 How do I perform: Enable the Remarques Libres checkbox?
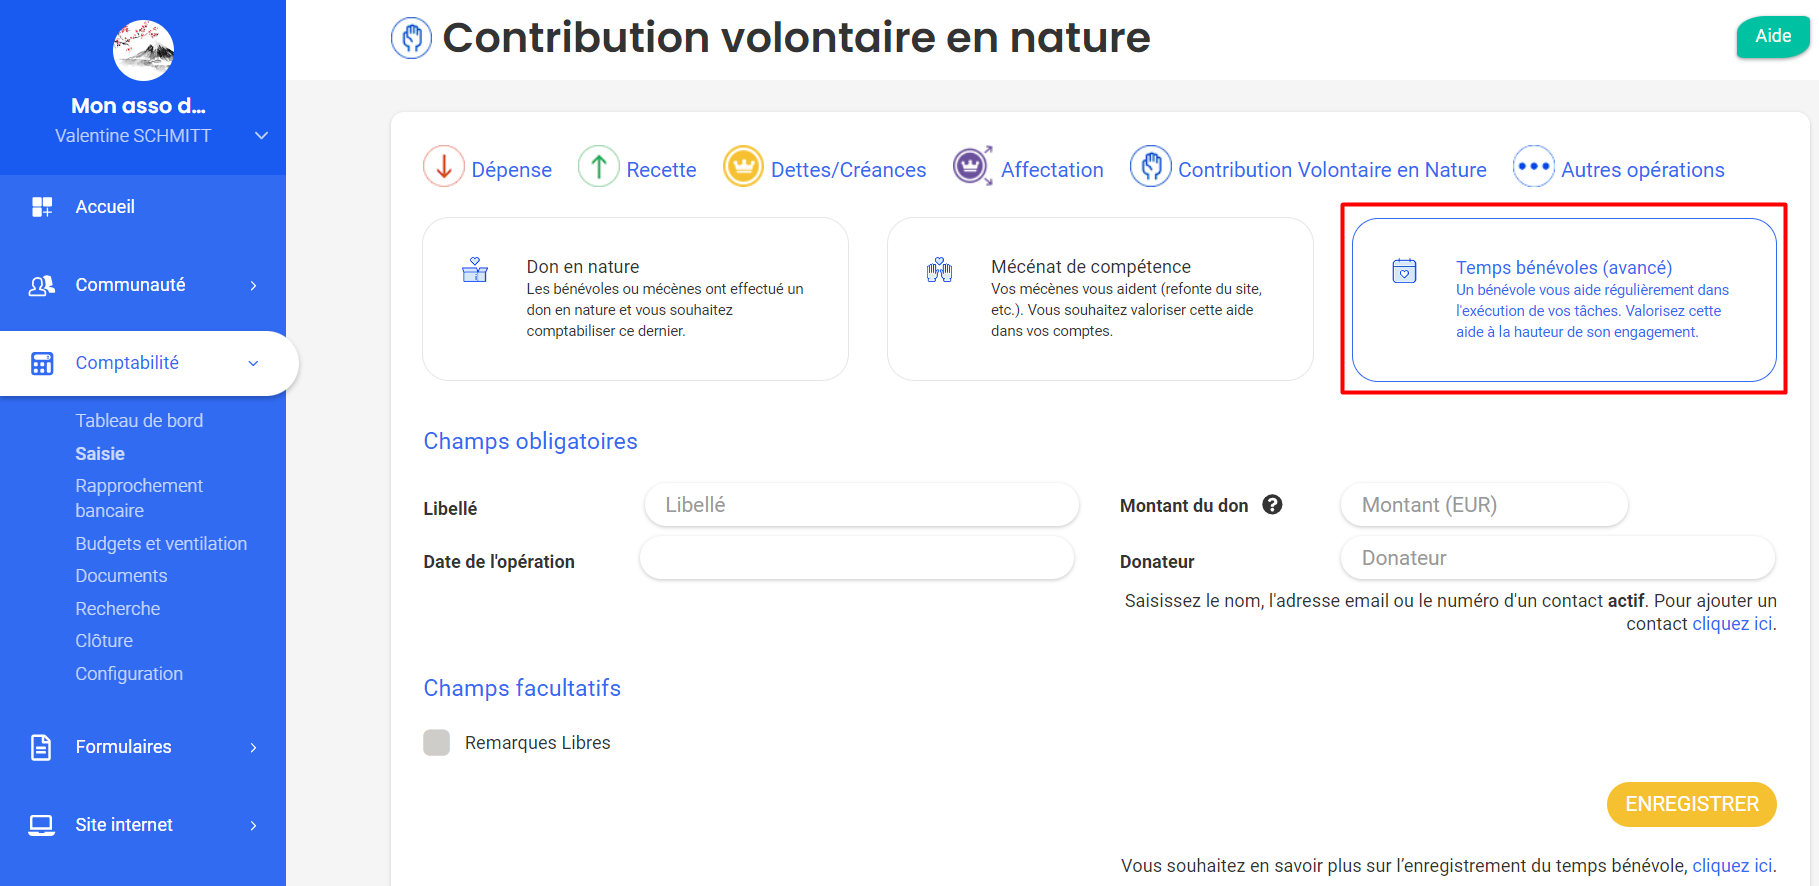437,742
